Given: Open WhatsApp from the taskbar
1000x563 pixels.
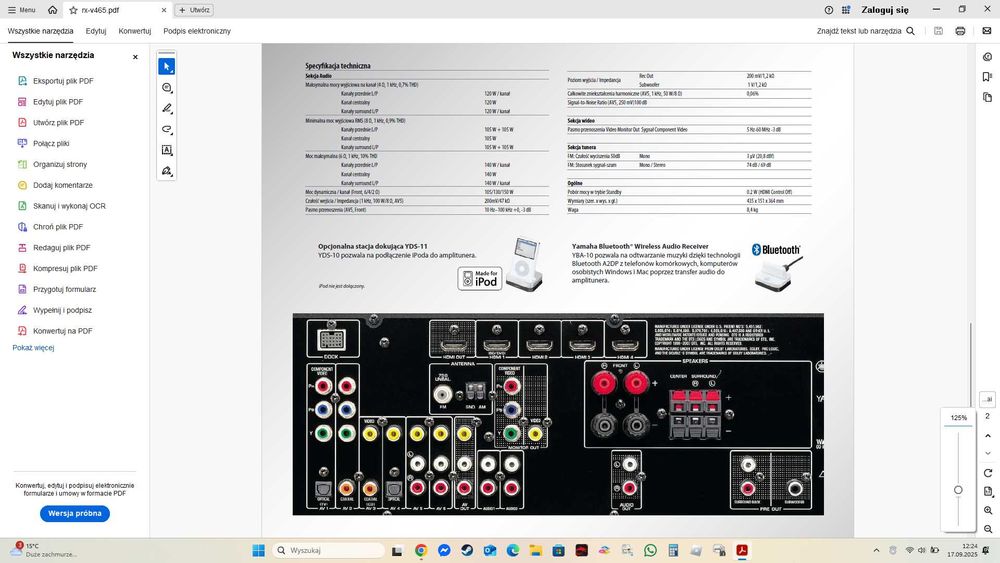Looking at the screenshot, I should (650, 550).
